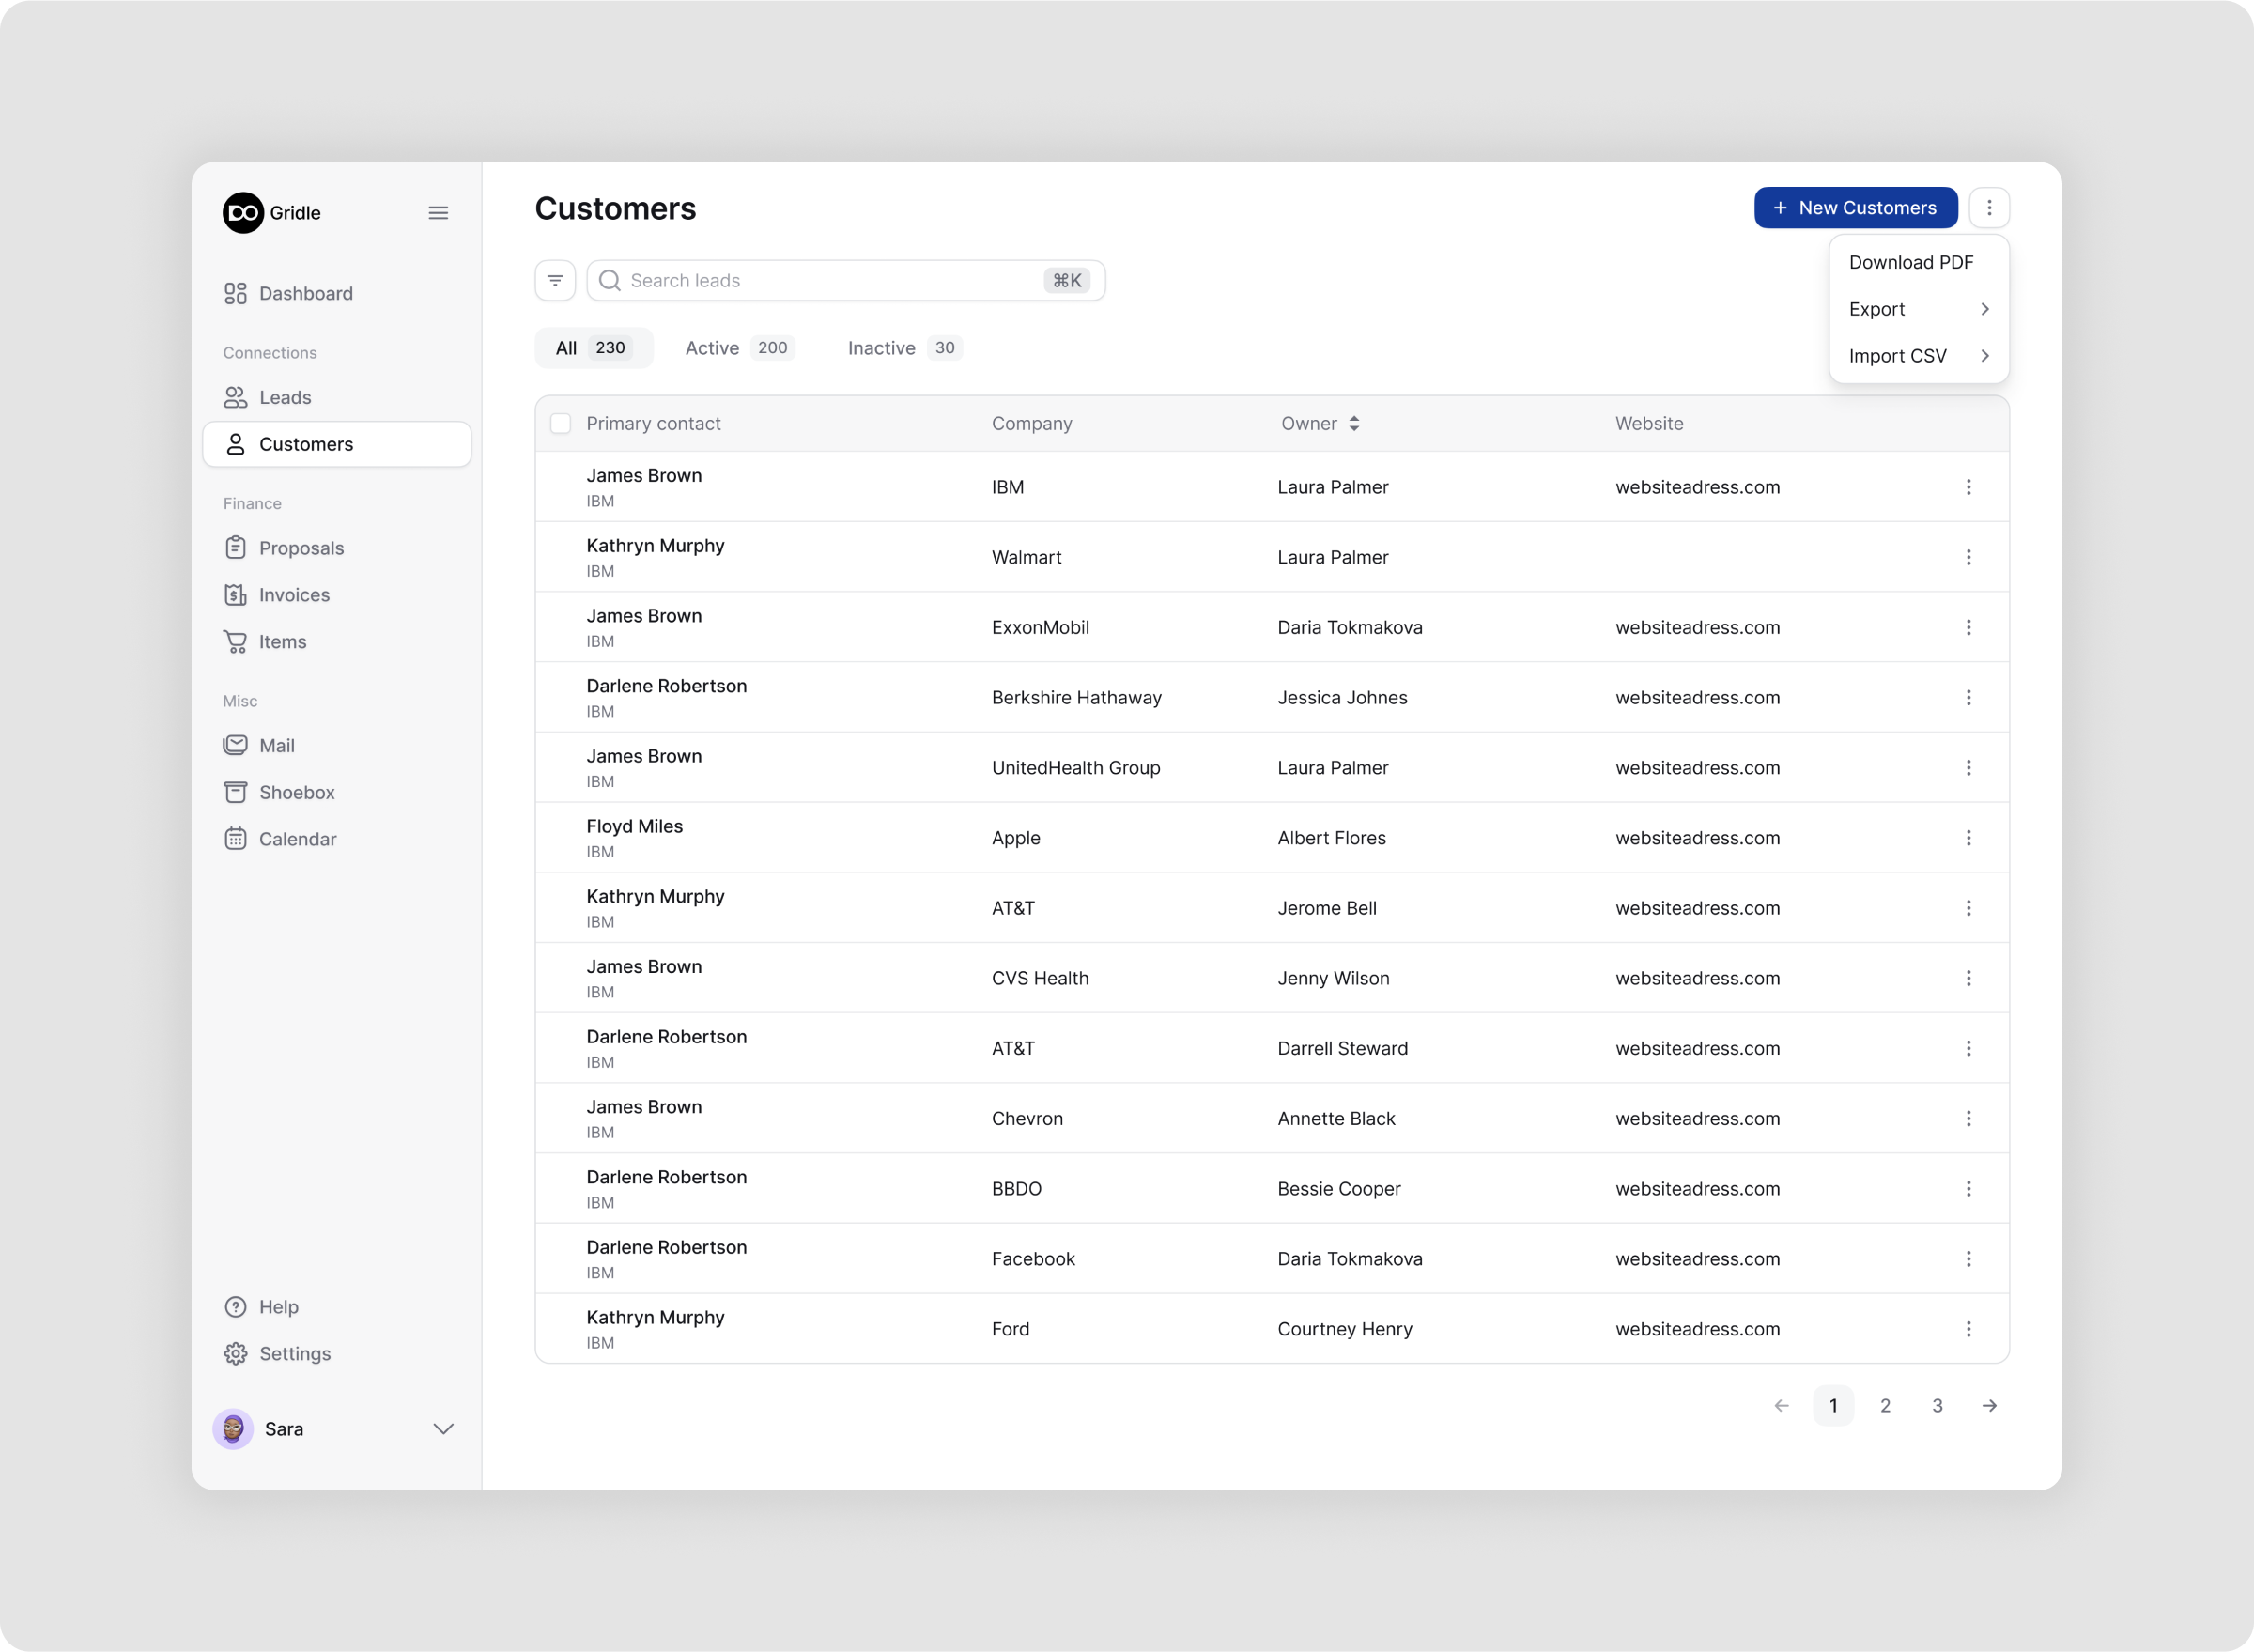Switch to the Inactive tab
The image size is (2254, 1652).
pos(904,348)
